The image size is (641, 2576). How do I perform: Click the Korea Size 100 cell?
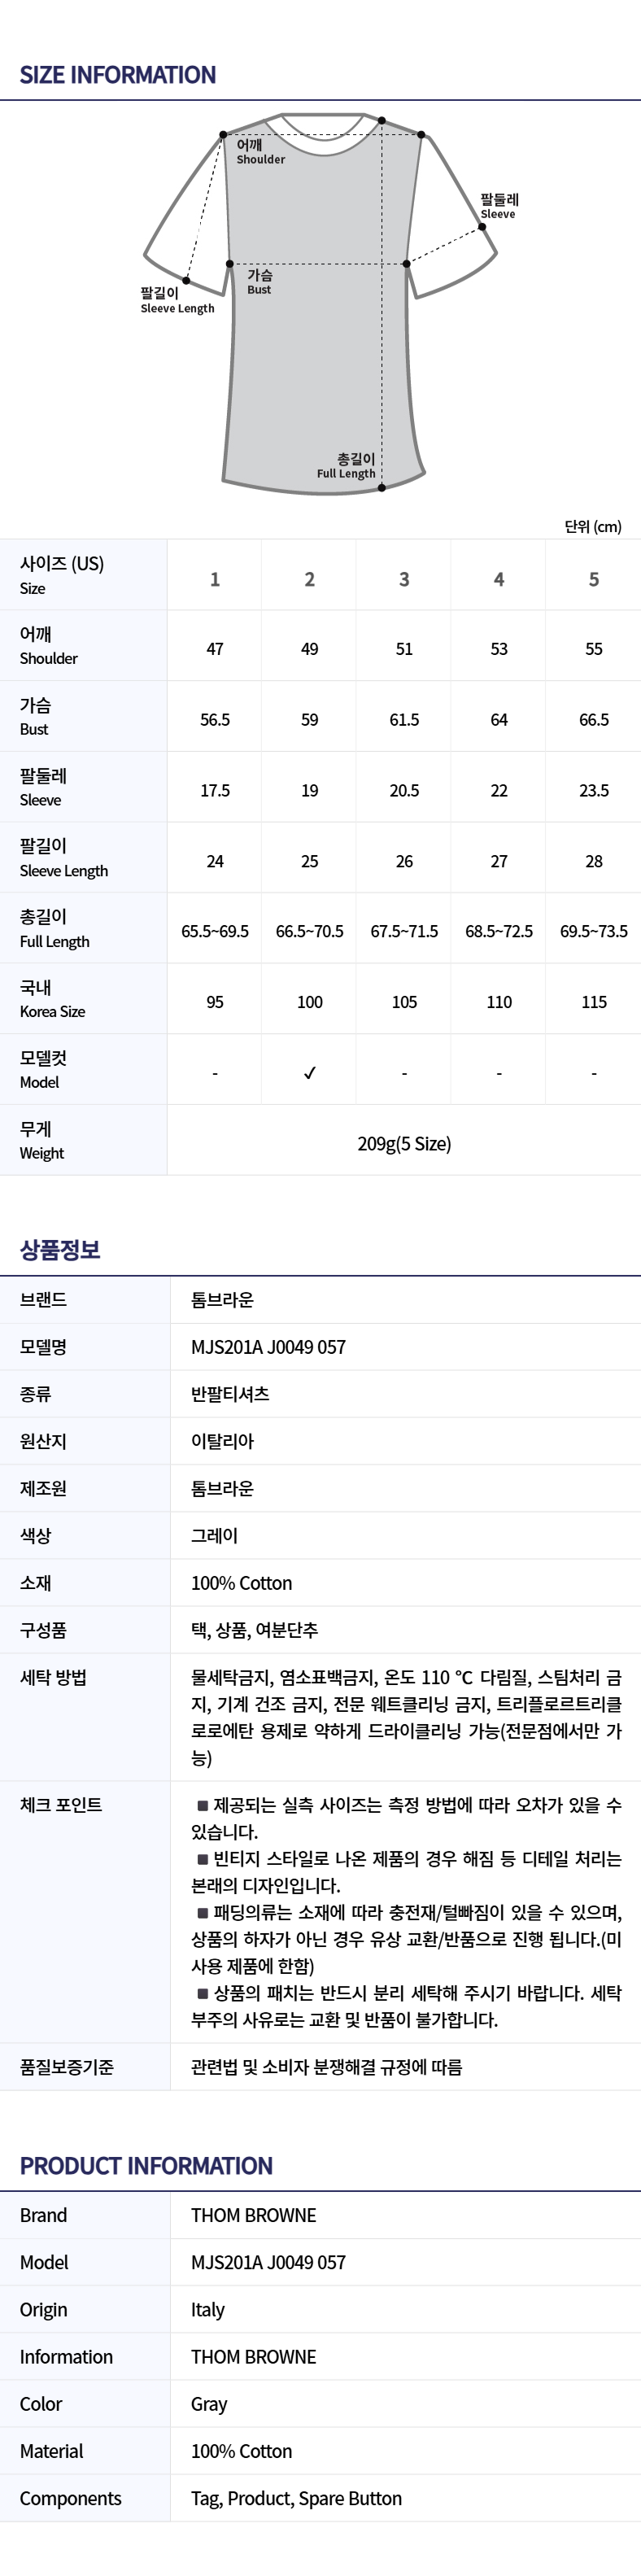[x=309, y=1001]
